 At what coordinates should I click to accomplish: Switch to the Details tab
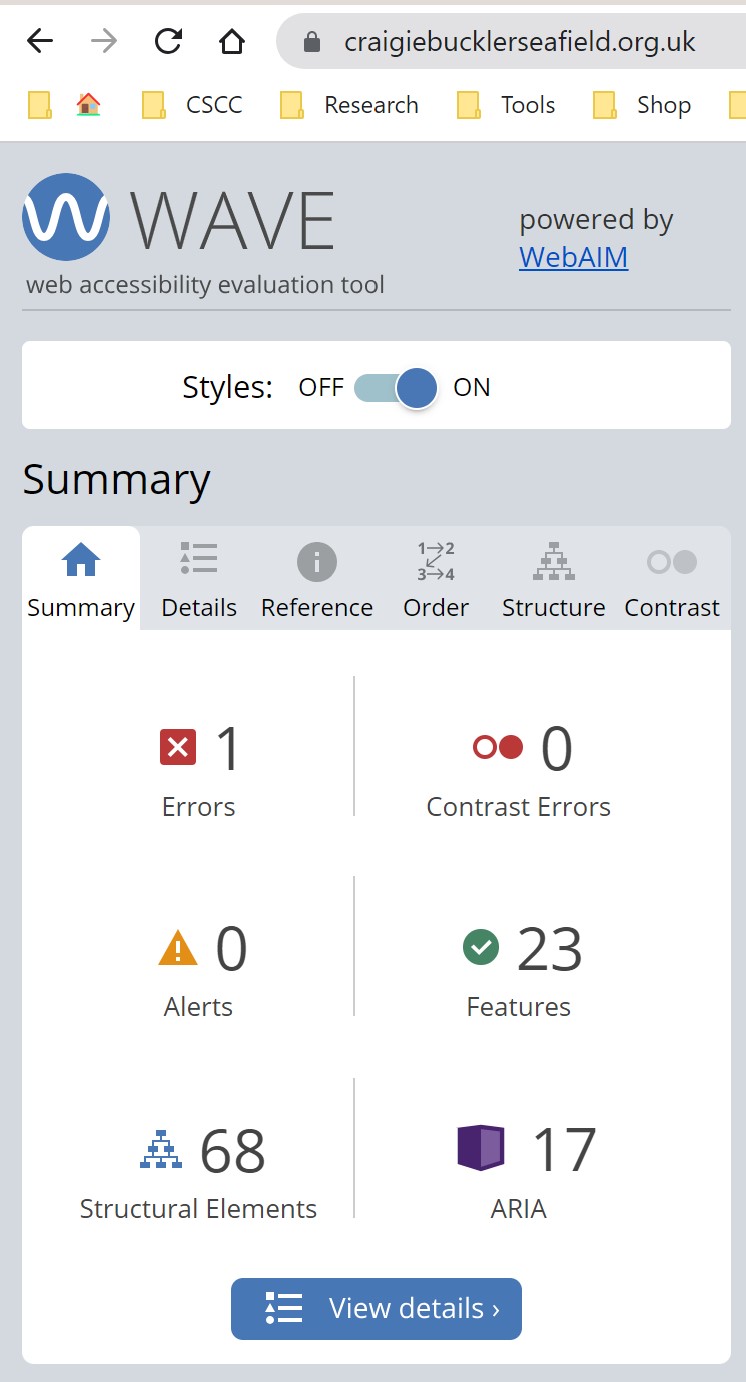coord(199,579)
